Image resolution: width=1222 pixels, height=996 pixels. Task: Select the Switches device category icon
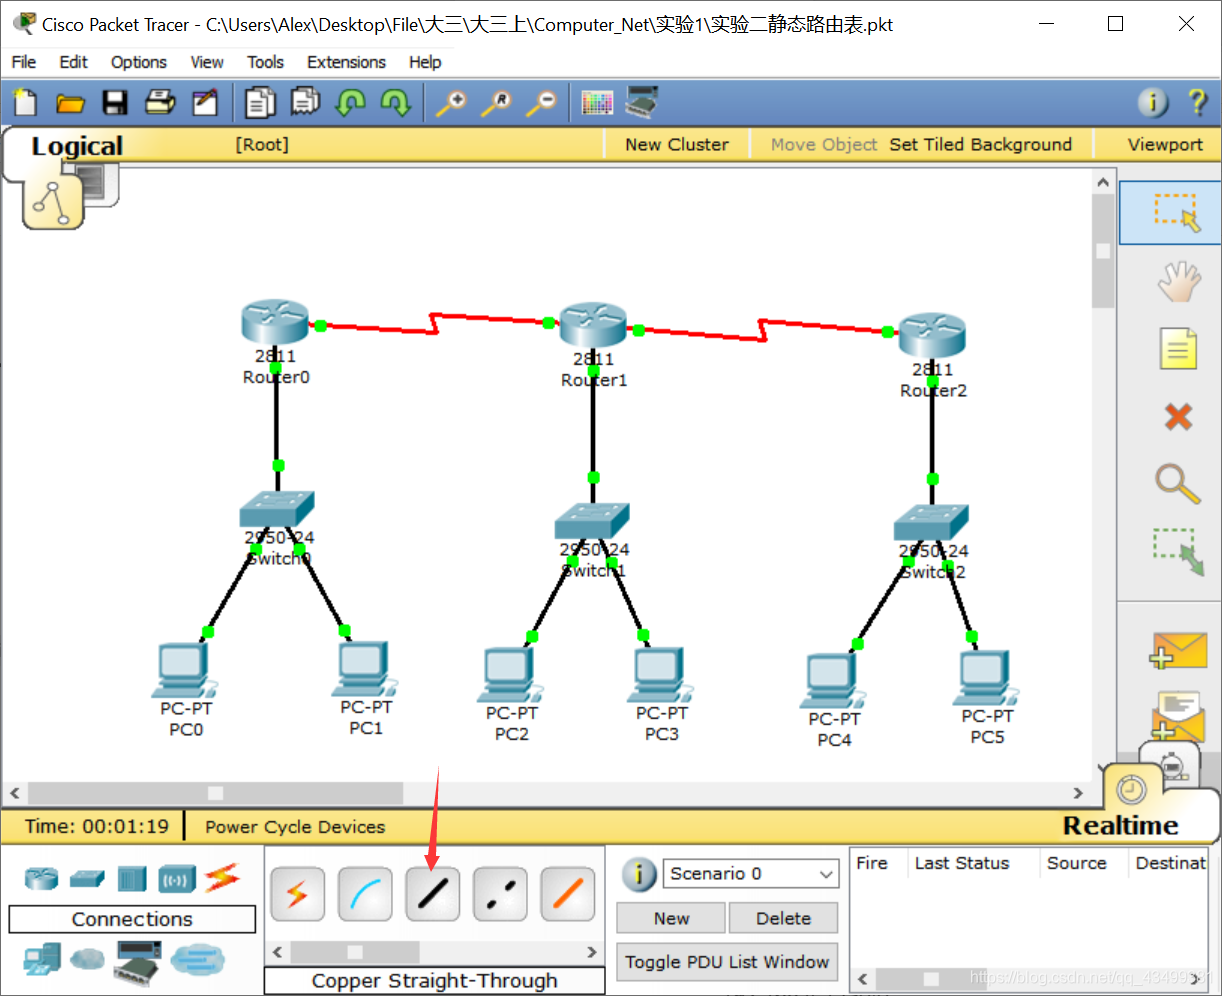[x=87, y=879]
